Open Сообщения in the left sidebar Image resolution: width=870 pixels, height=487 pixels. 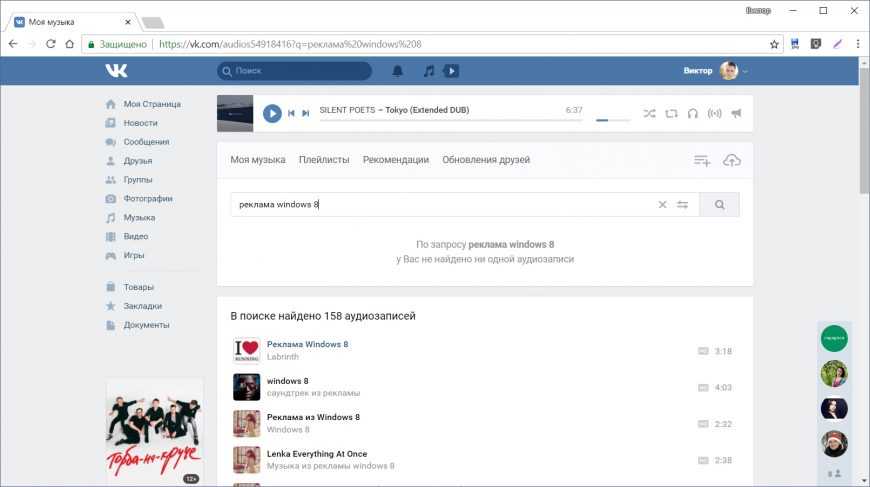146,142
